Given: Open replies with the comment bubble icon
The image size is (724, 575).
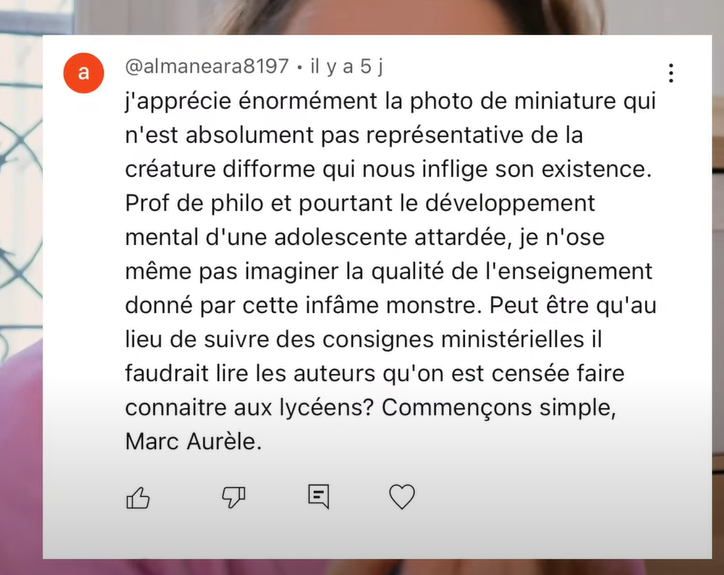Looking at the screenshot, I should tap(319, 497).
